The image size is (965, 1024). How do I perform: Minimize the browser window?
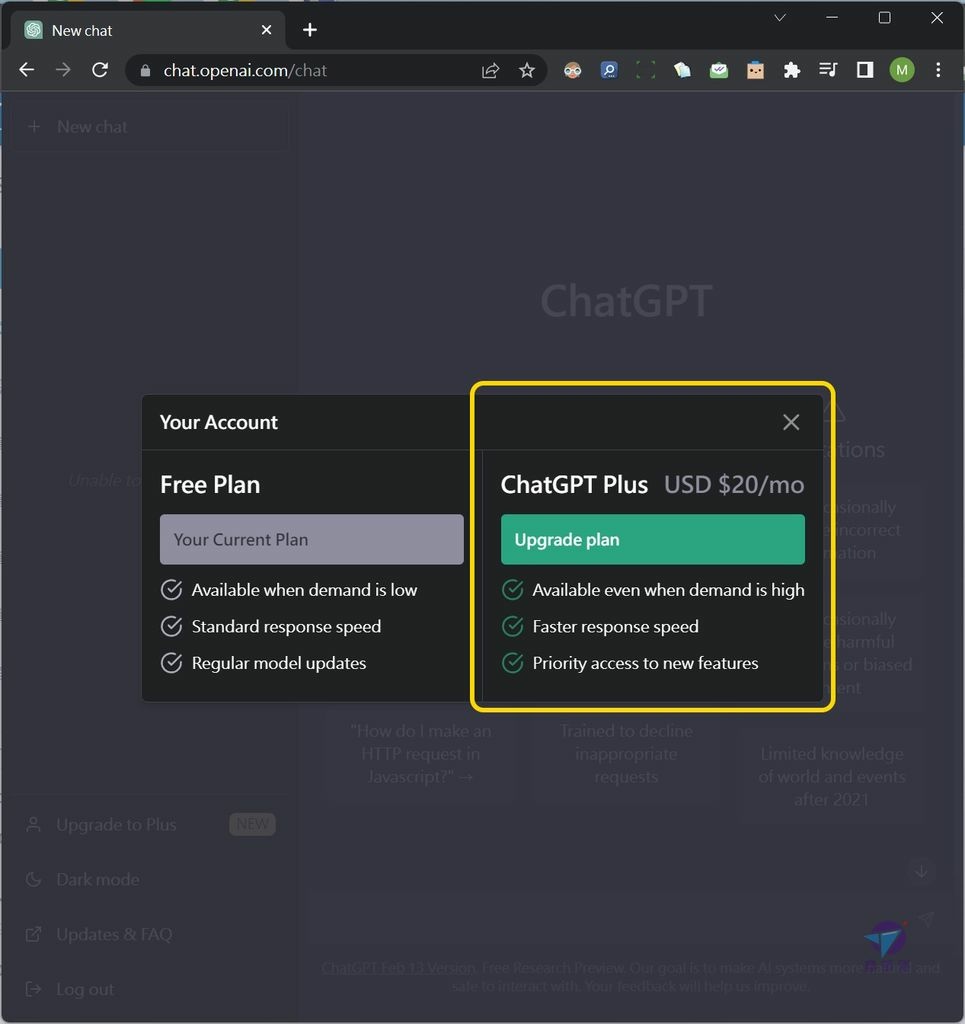pos(832,18)
